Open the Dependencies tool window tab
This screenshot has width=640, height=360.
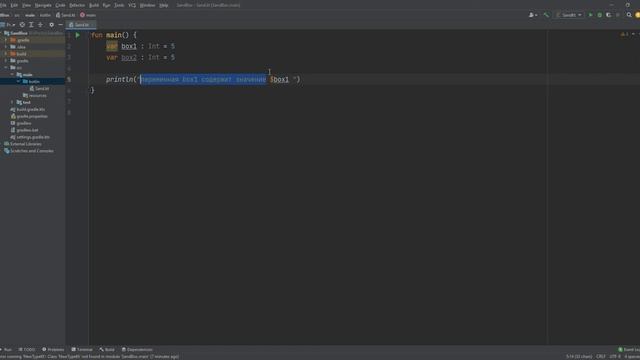click(x=137, y=349)
